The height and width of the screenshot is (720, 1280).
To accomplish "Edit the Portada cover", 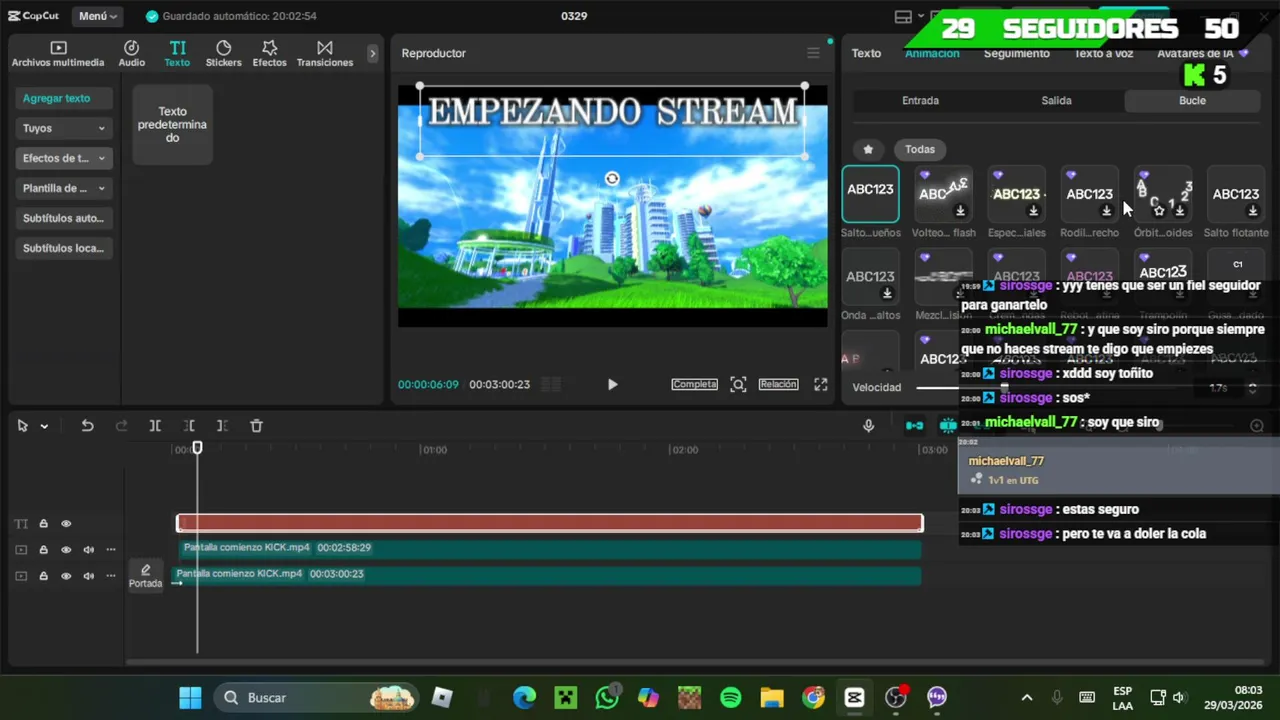I will click(x=145, y=576).
